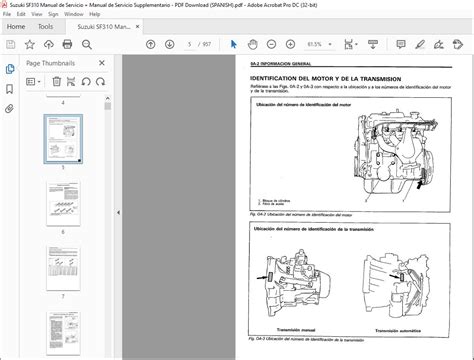Select the Hand pan tool
The width and height of the screenshot is (474, 360).
[x=253, y=44]
